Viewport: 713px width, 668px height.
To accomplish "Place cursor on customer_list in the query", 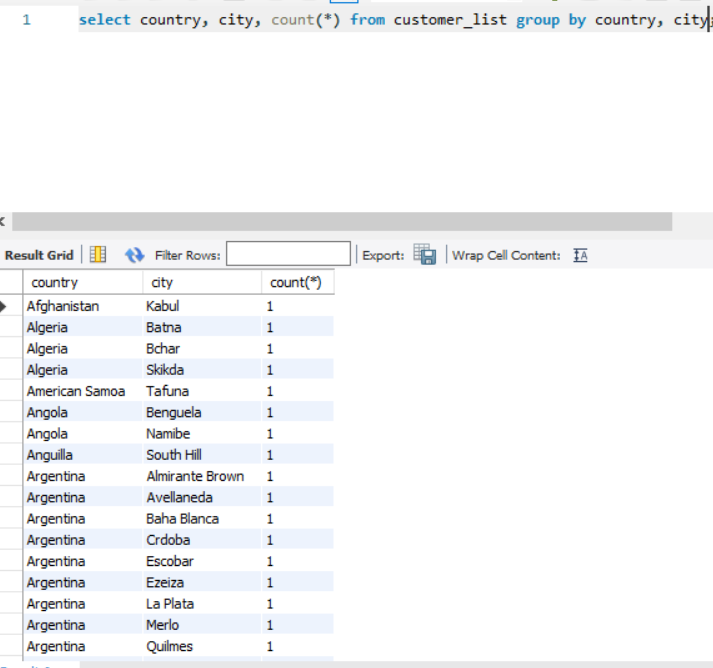I will [450, 20].
